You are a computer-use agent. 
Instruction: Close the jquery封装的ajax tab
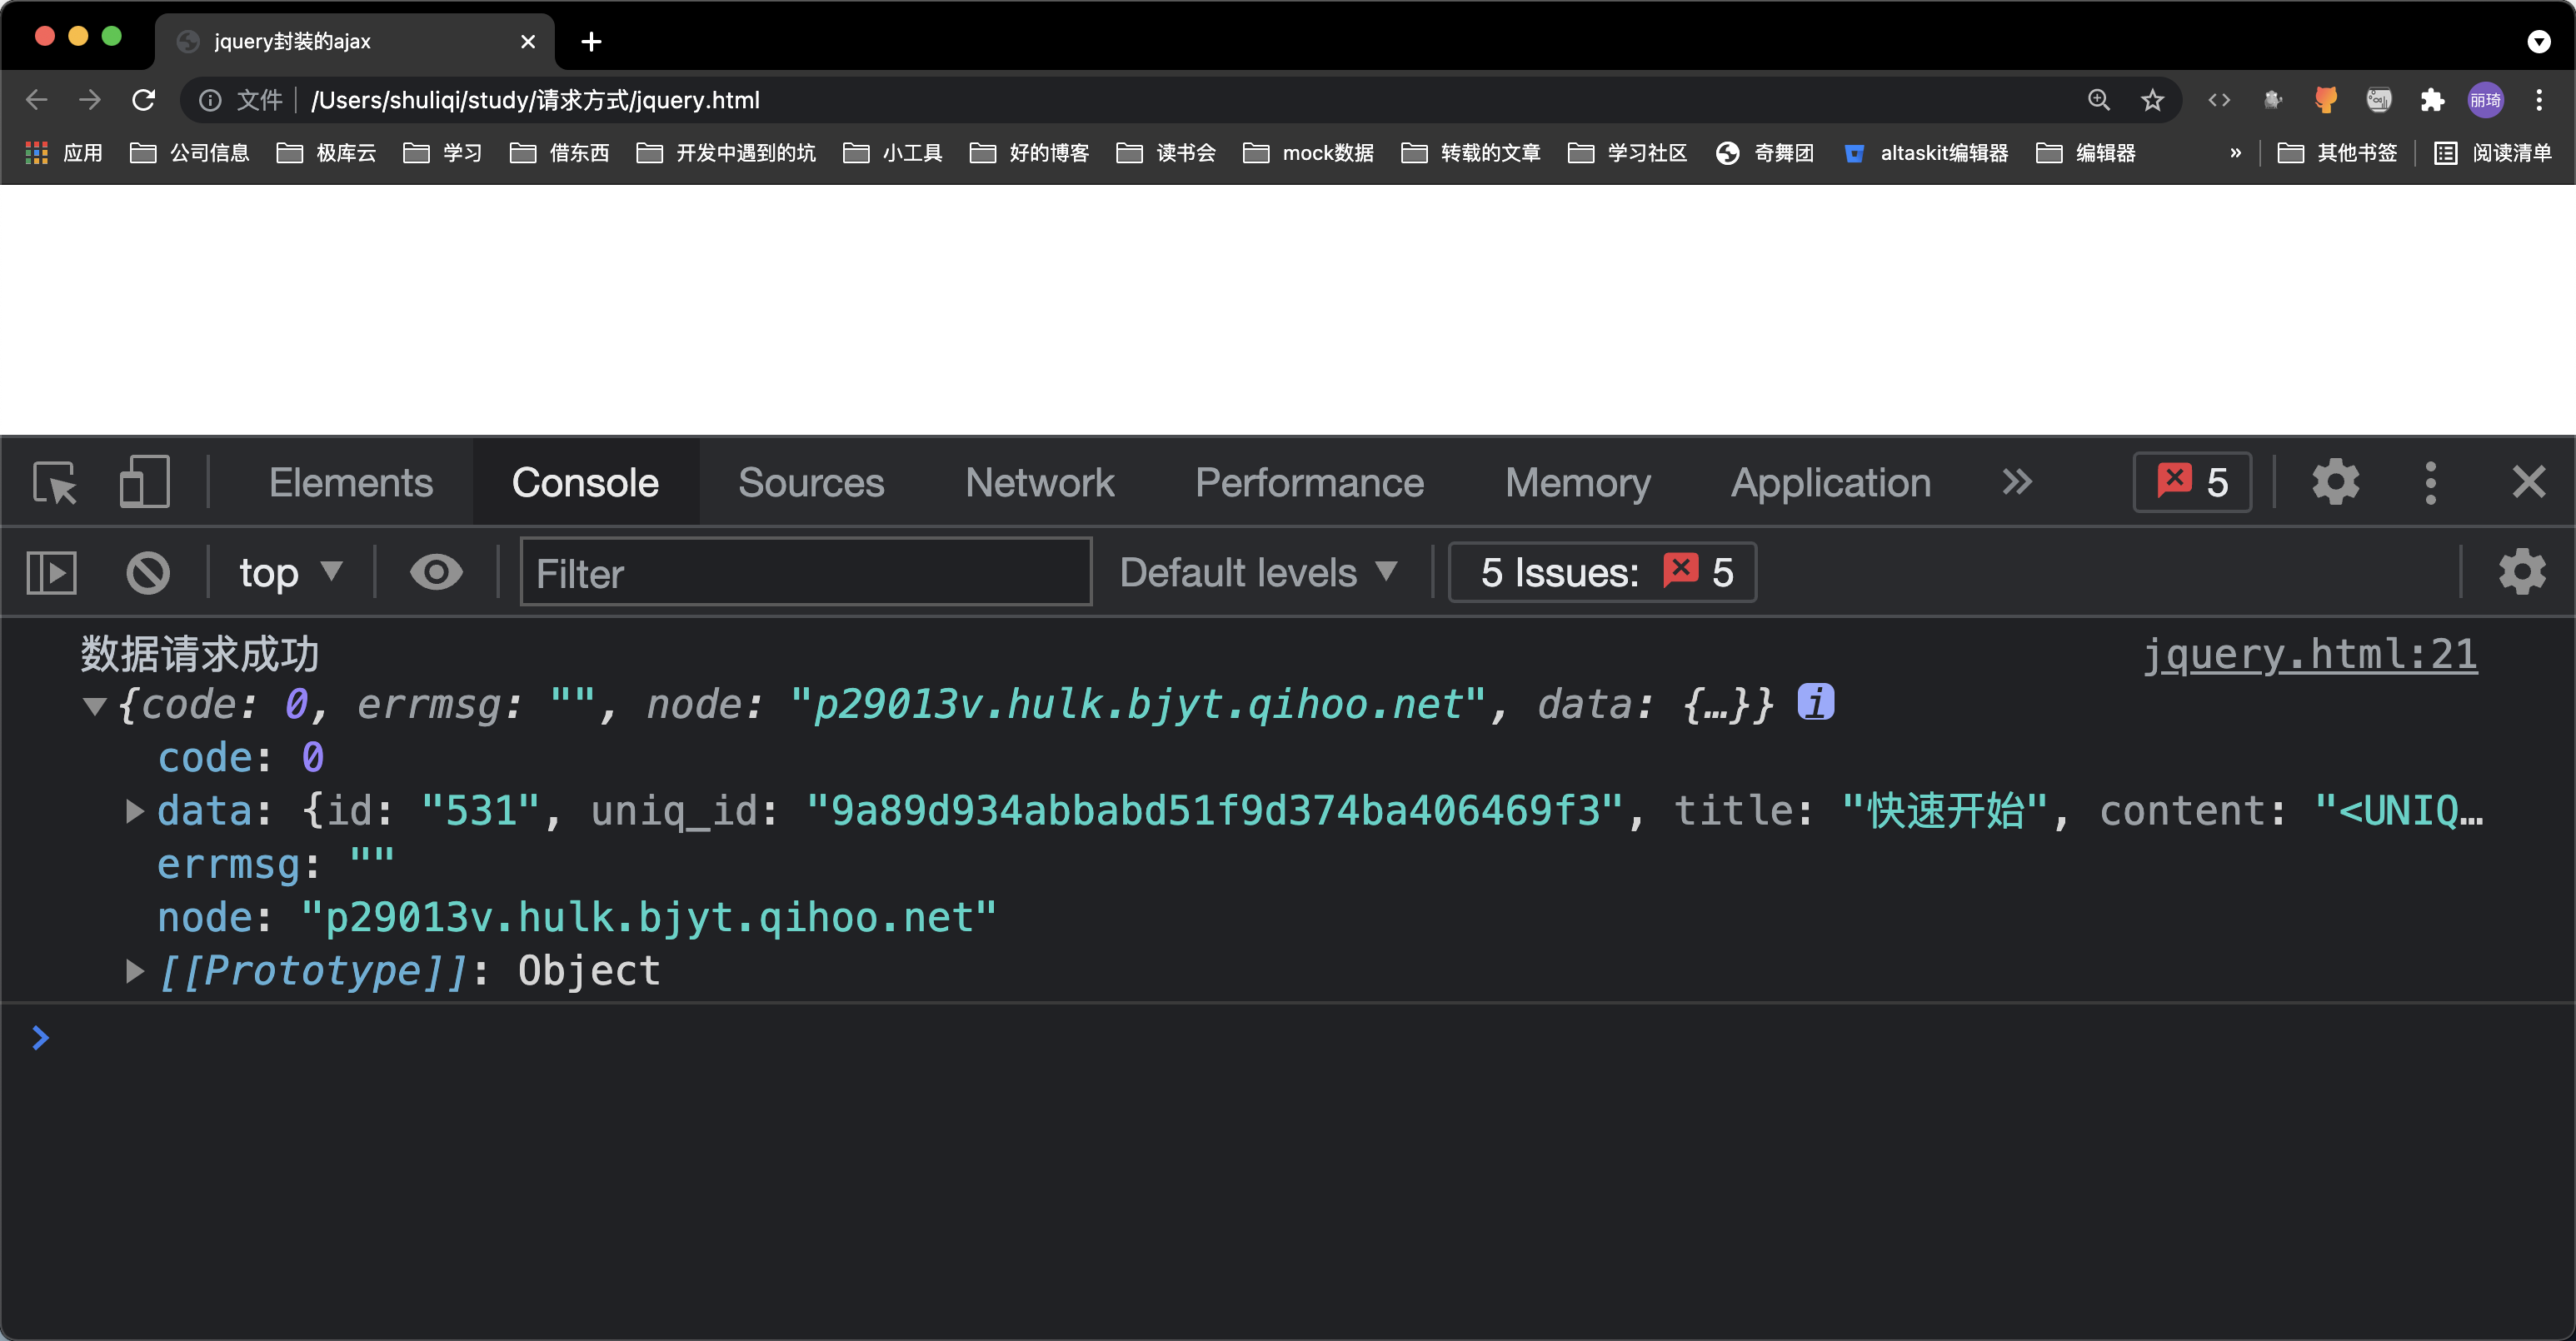tap(528, 41)
